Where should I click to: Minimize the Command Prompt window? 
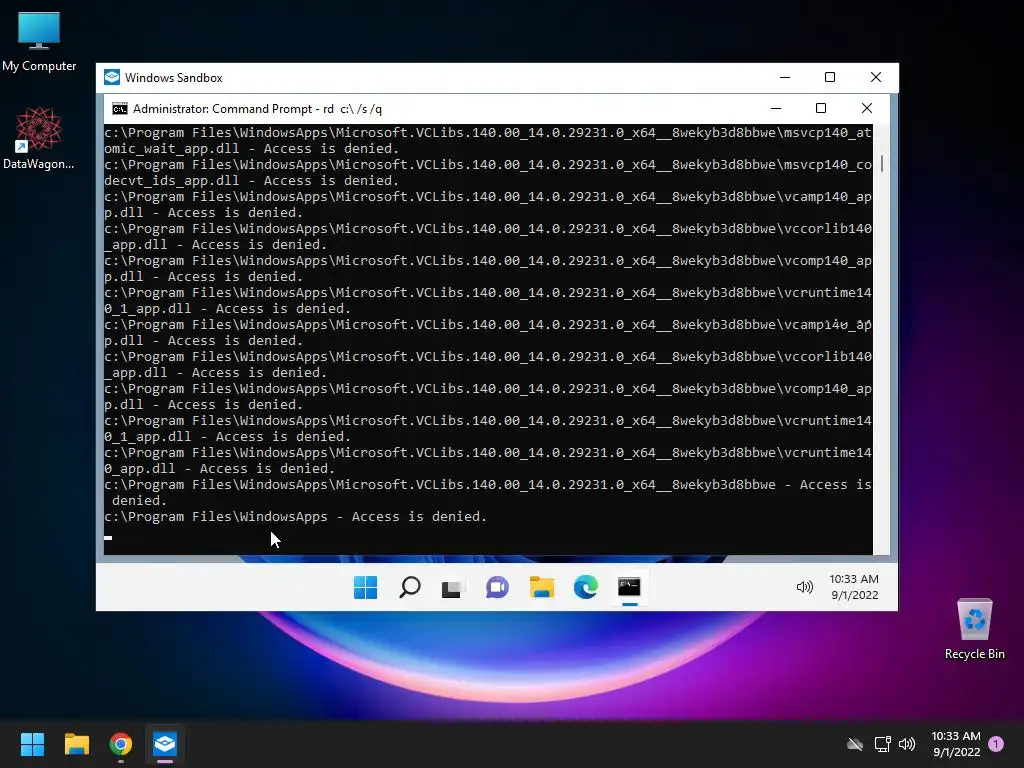point(776,108)
